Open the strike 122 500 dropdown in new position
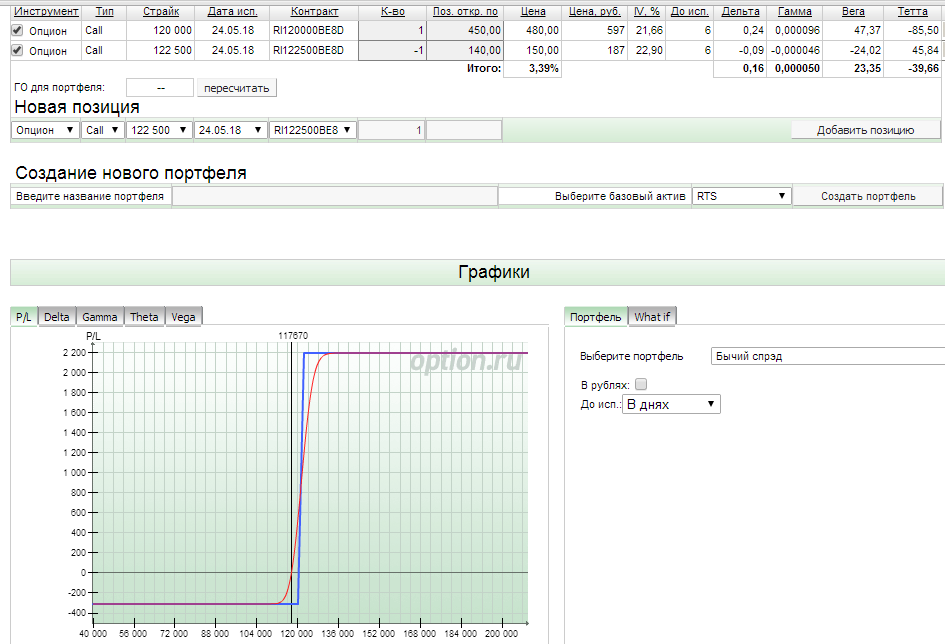 158,130
